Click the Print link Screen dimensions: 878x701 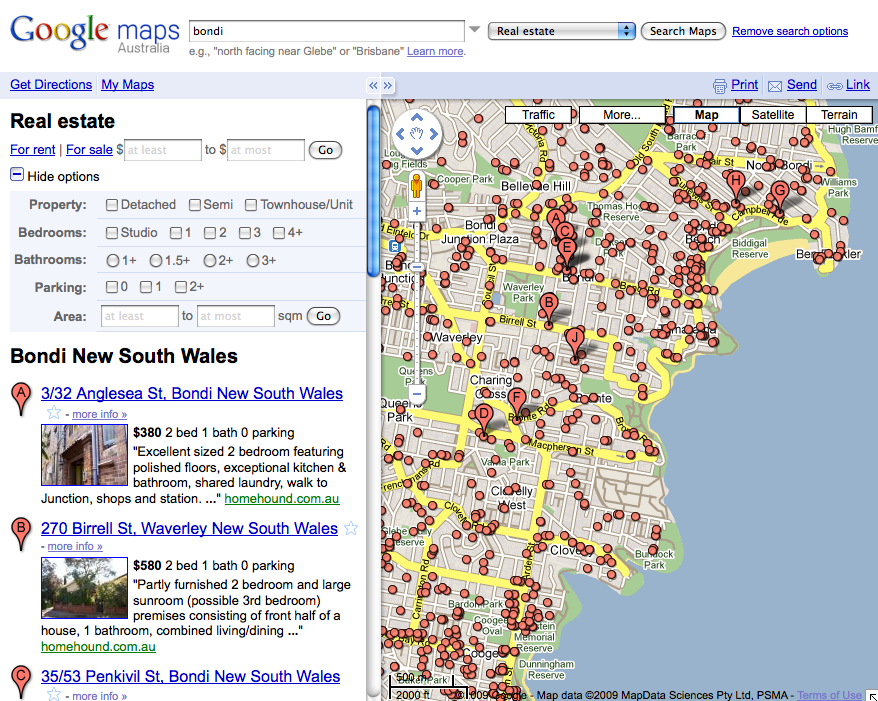pyautogui.click(x=744, y=85)
